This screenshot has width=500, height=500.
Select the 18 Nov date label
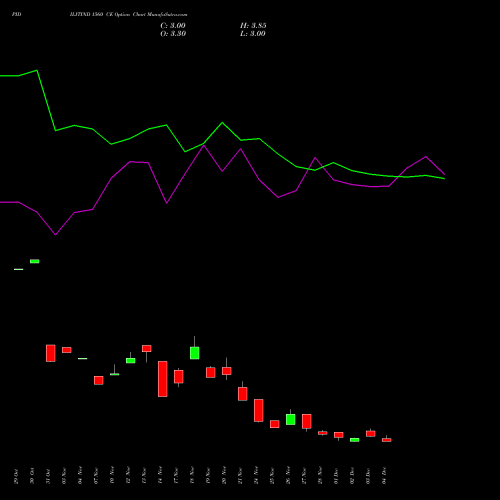[x=192, y=476]
